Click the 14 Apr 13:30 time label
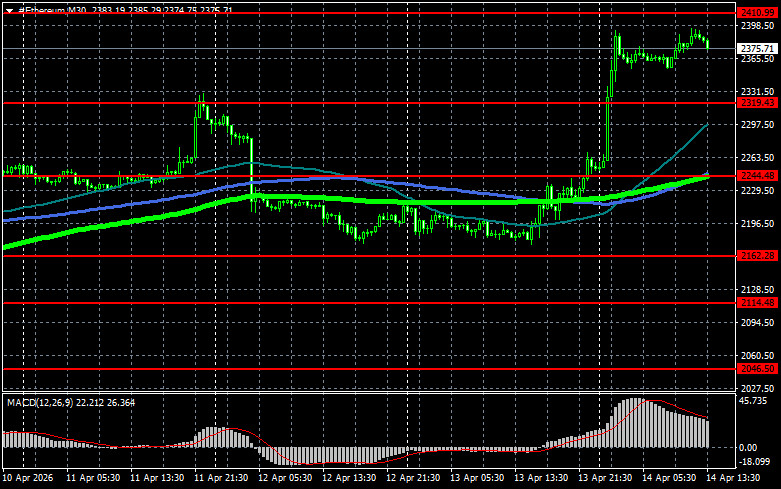Image resolution: width=781 pixels, height=489 pixels. point(733,478)
